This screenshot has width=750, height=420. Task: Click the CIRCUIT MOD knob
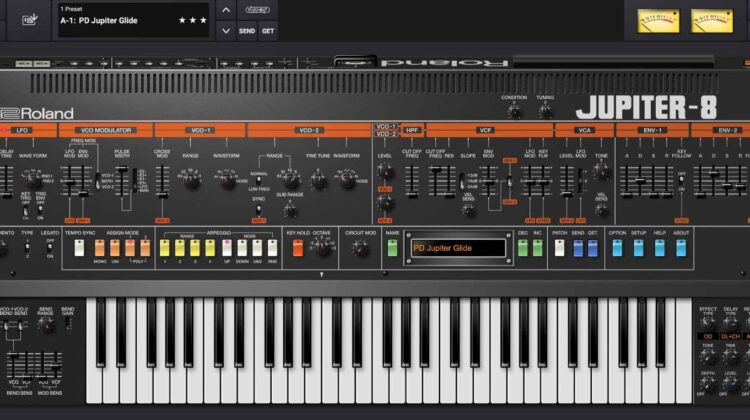pos(360,248)
